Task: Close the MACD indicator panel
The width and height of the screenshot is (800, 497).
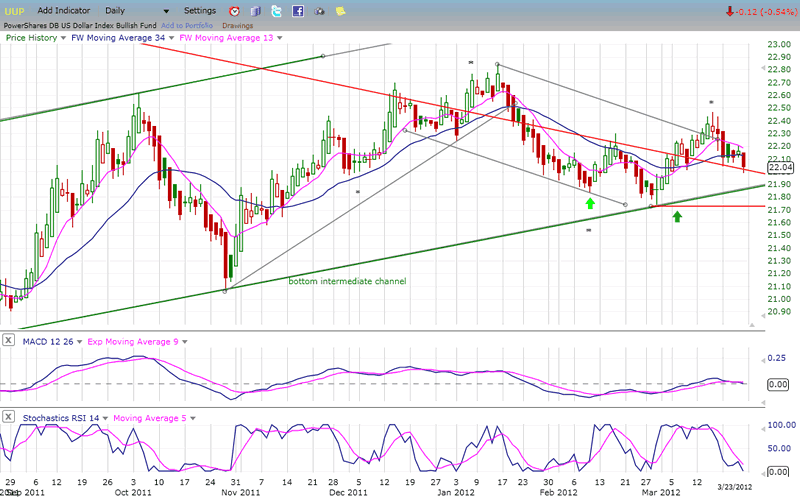Action: (x=9, y=342)
